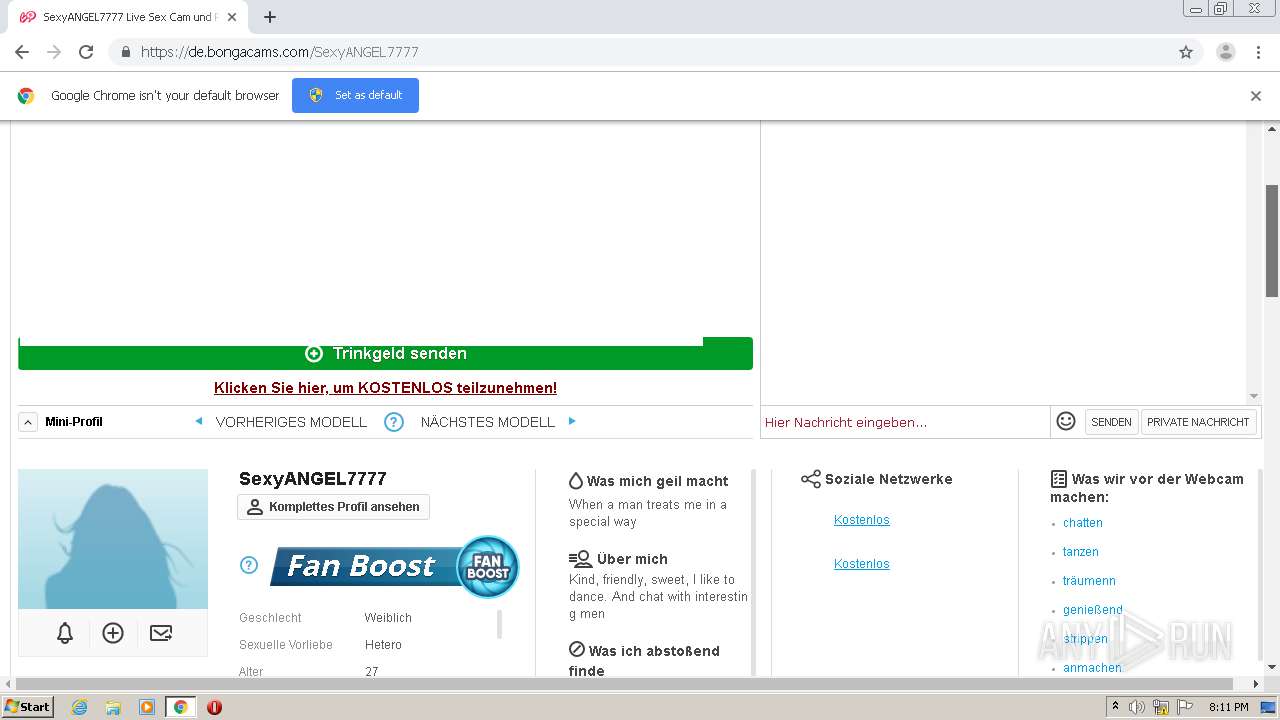Set Chrome as default browser
This screenshot has width=1280, height=720.
(355, 95)
